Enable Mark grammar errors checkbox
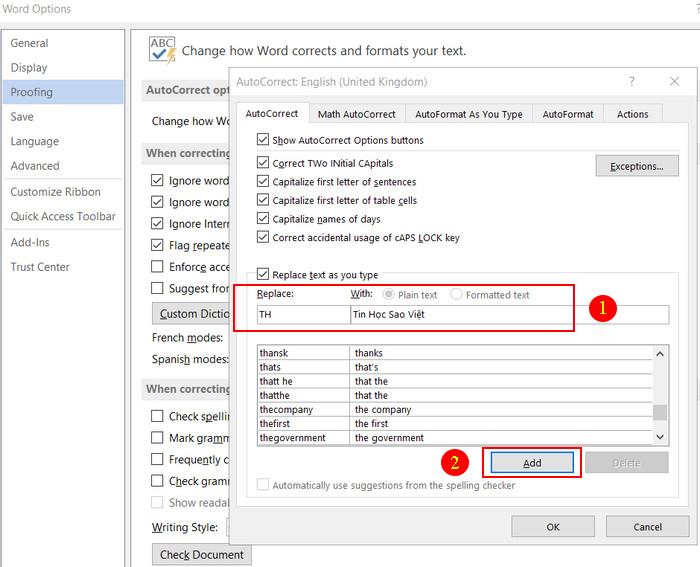The image size is (700, 567). click(x=157, y=438)
